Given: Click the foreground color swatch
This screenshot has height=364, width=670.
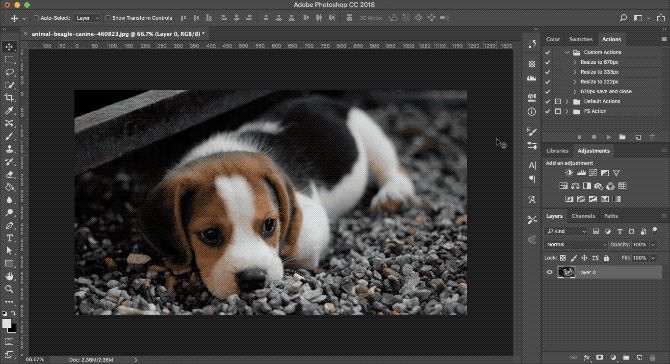Looking at the screenshot, I should pos(6,324).
